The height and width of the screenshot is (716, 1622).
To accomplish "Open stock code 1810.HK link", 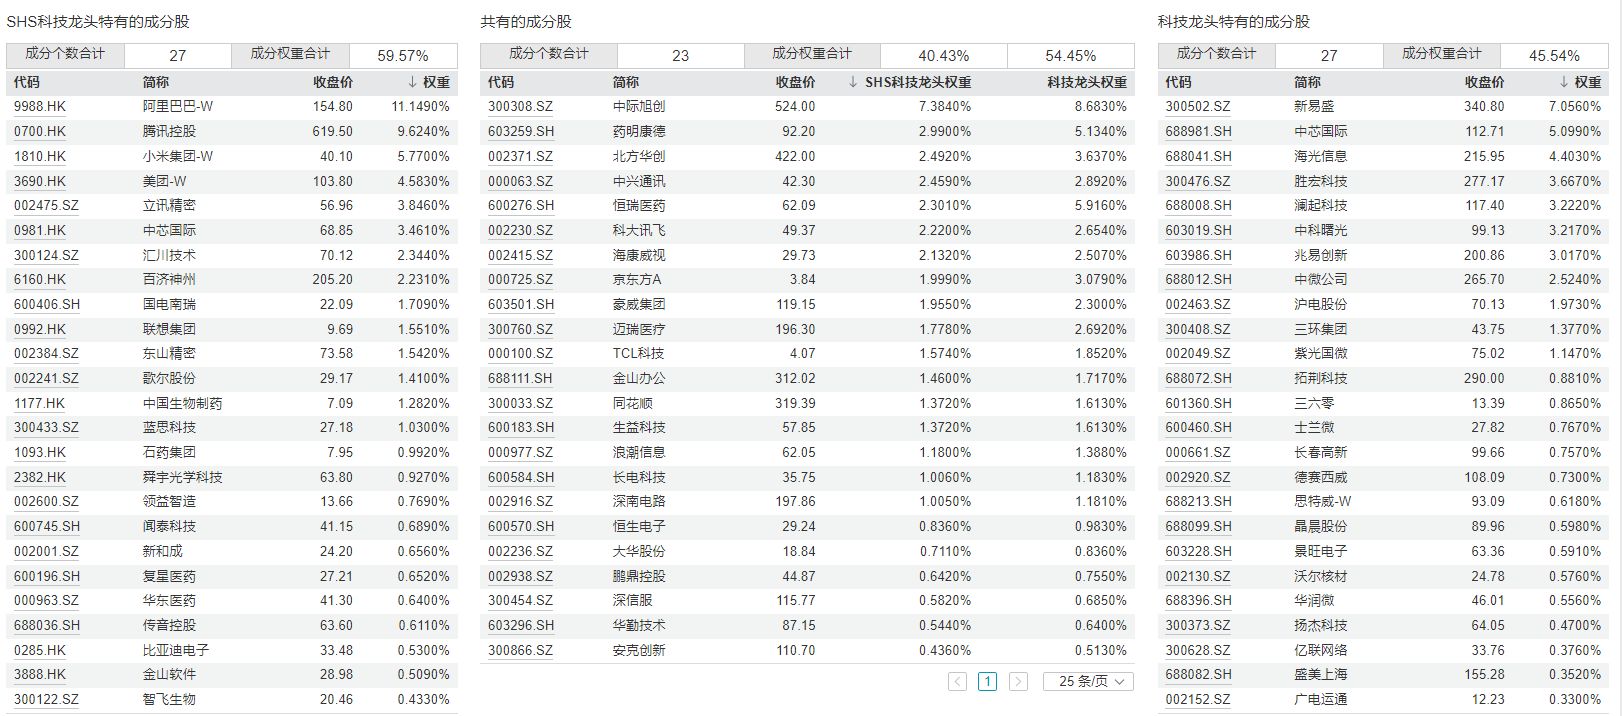I will pos(40,156).
